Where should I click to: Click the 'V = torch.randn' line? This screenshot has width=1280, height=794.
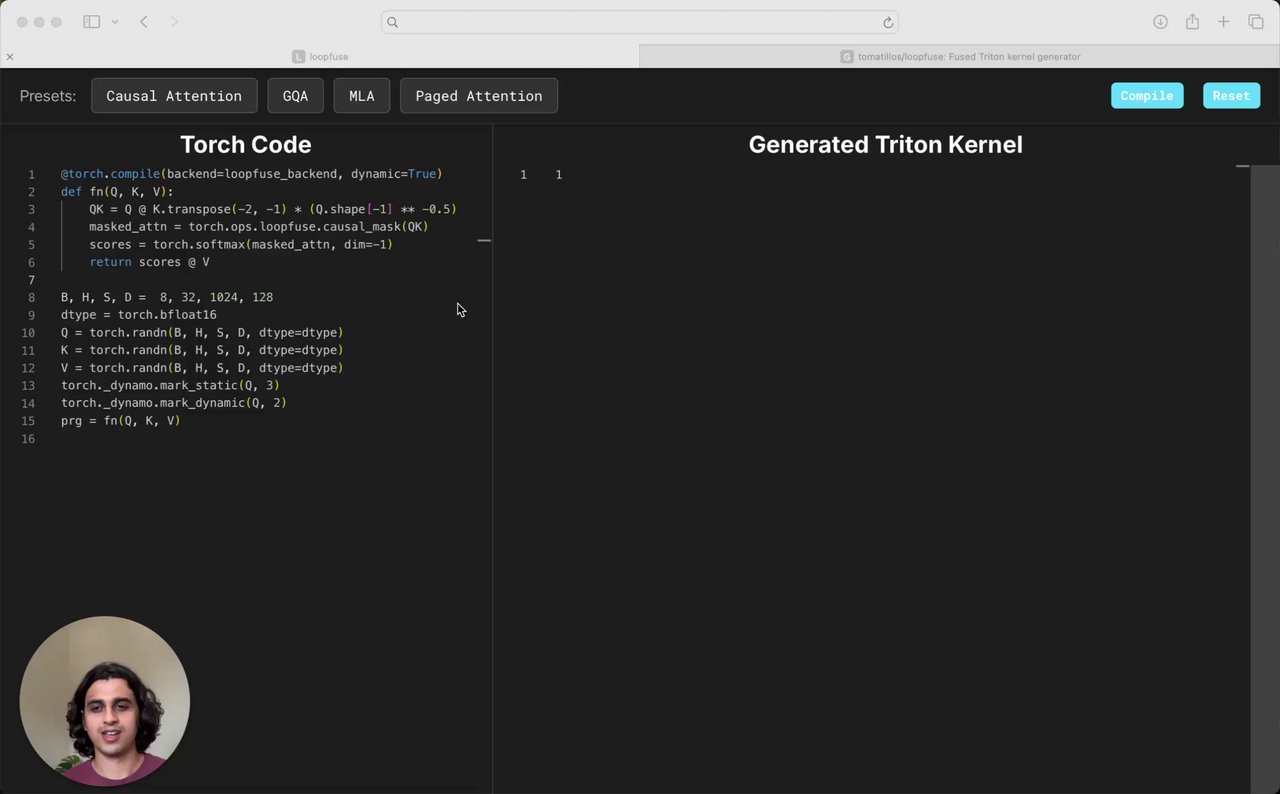(201, 368)
